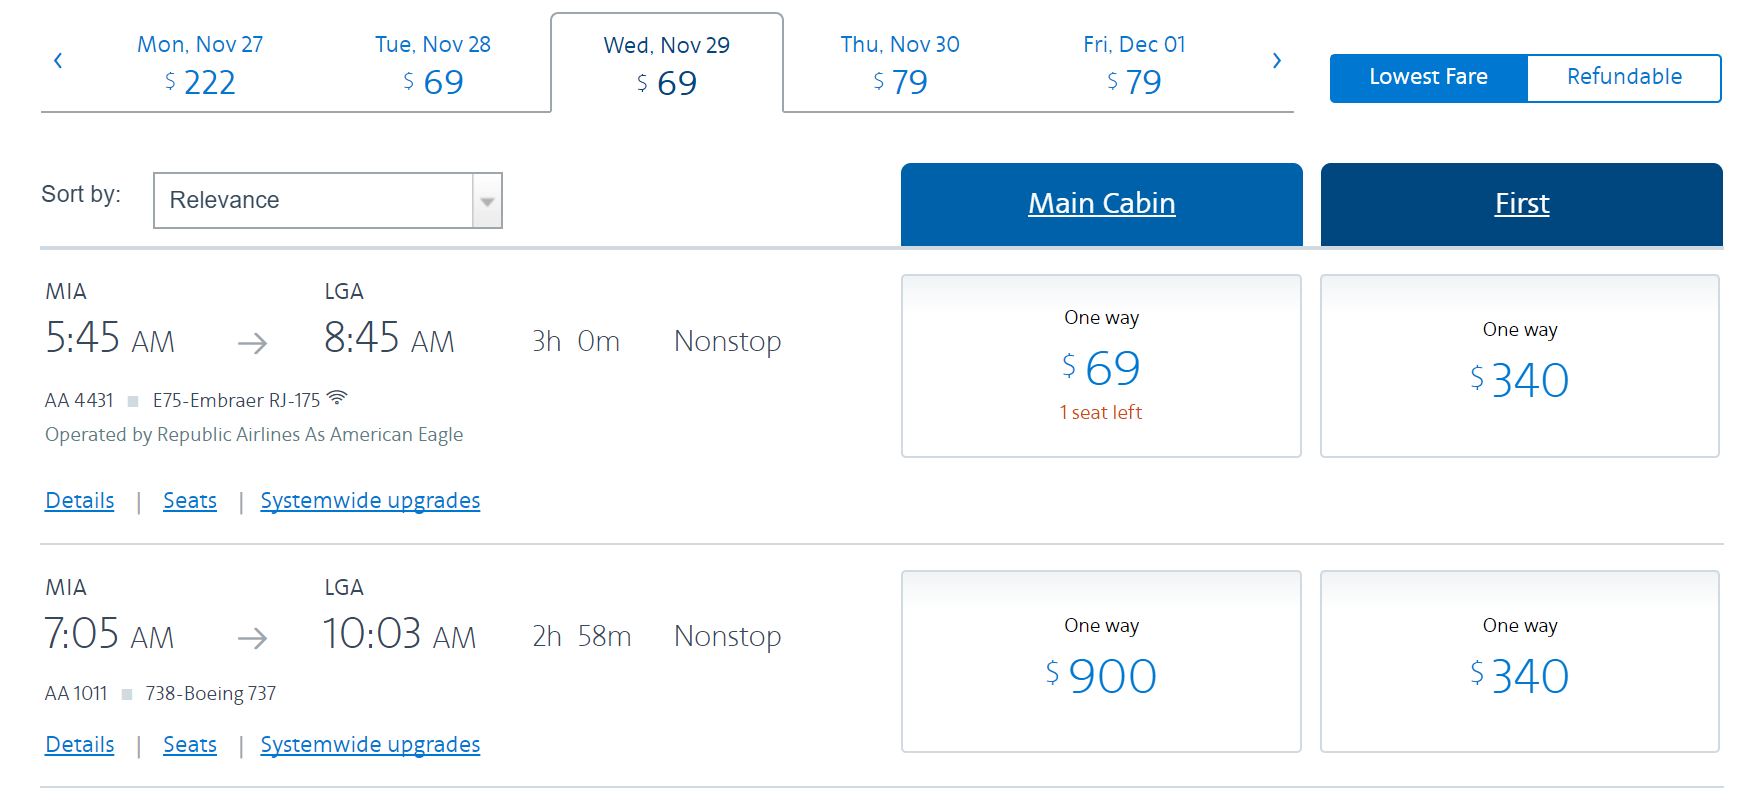1760x790 pixels.
Task: Select the Mon, Nov 27 date tab
Action: tap(200, 64)
